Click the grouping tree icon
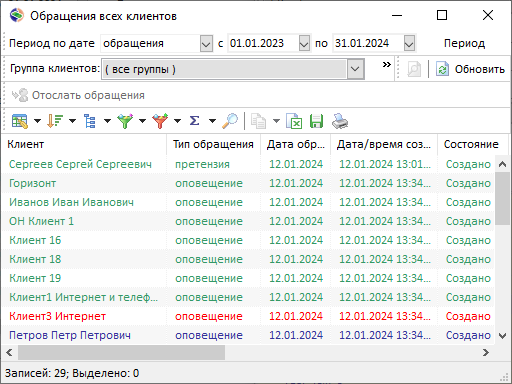The image size is (512, 384). pos(90,121)
